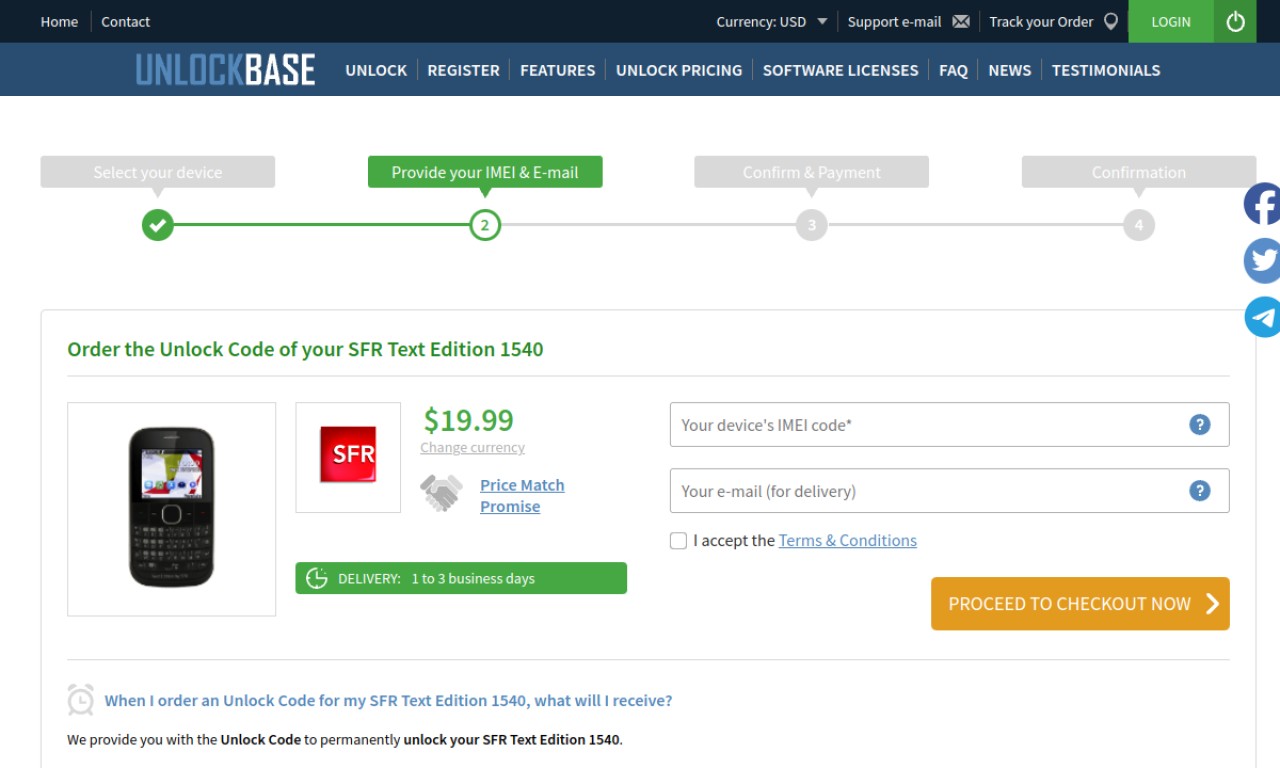Open the Facebook share icon
The height and width of the screenshot is (768, 1280).
(x=1262, y=204)
